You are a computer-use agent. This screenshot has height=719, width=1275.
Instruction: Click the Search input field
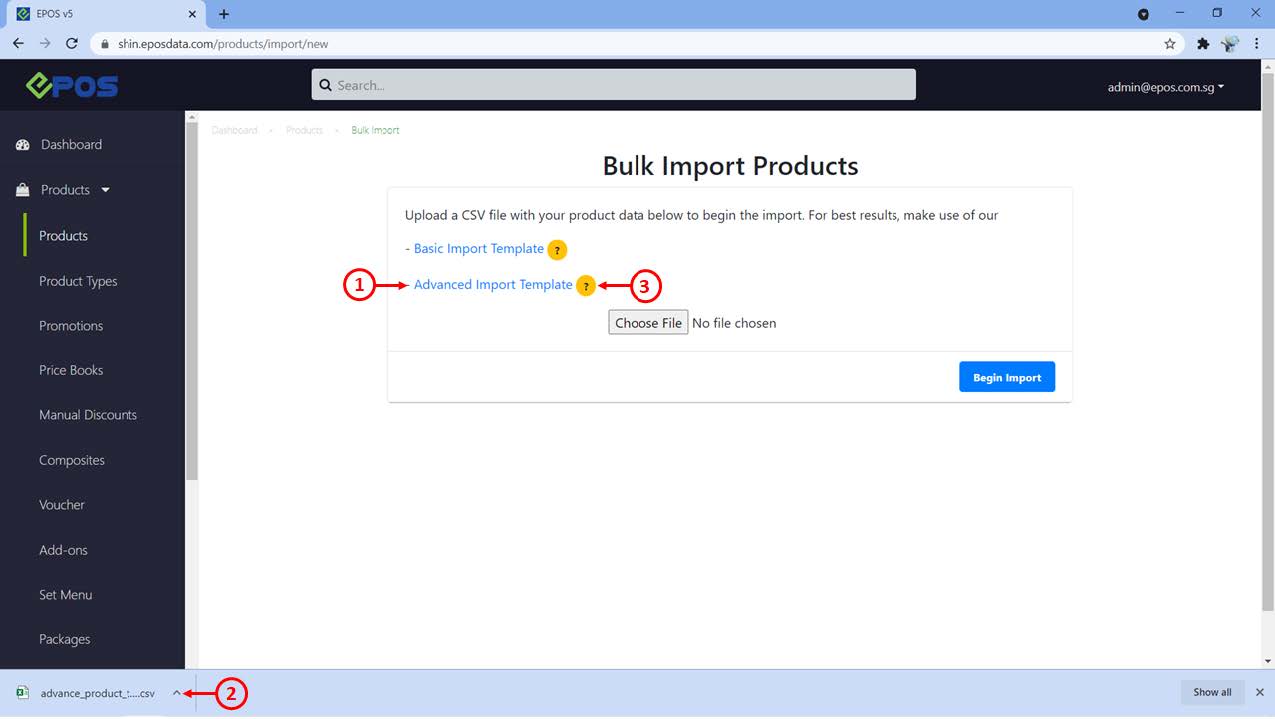[x=613, y=85]
